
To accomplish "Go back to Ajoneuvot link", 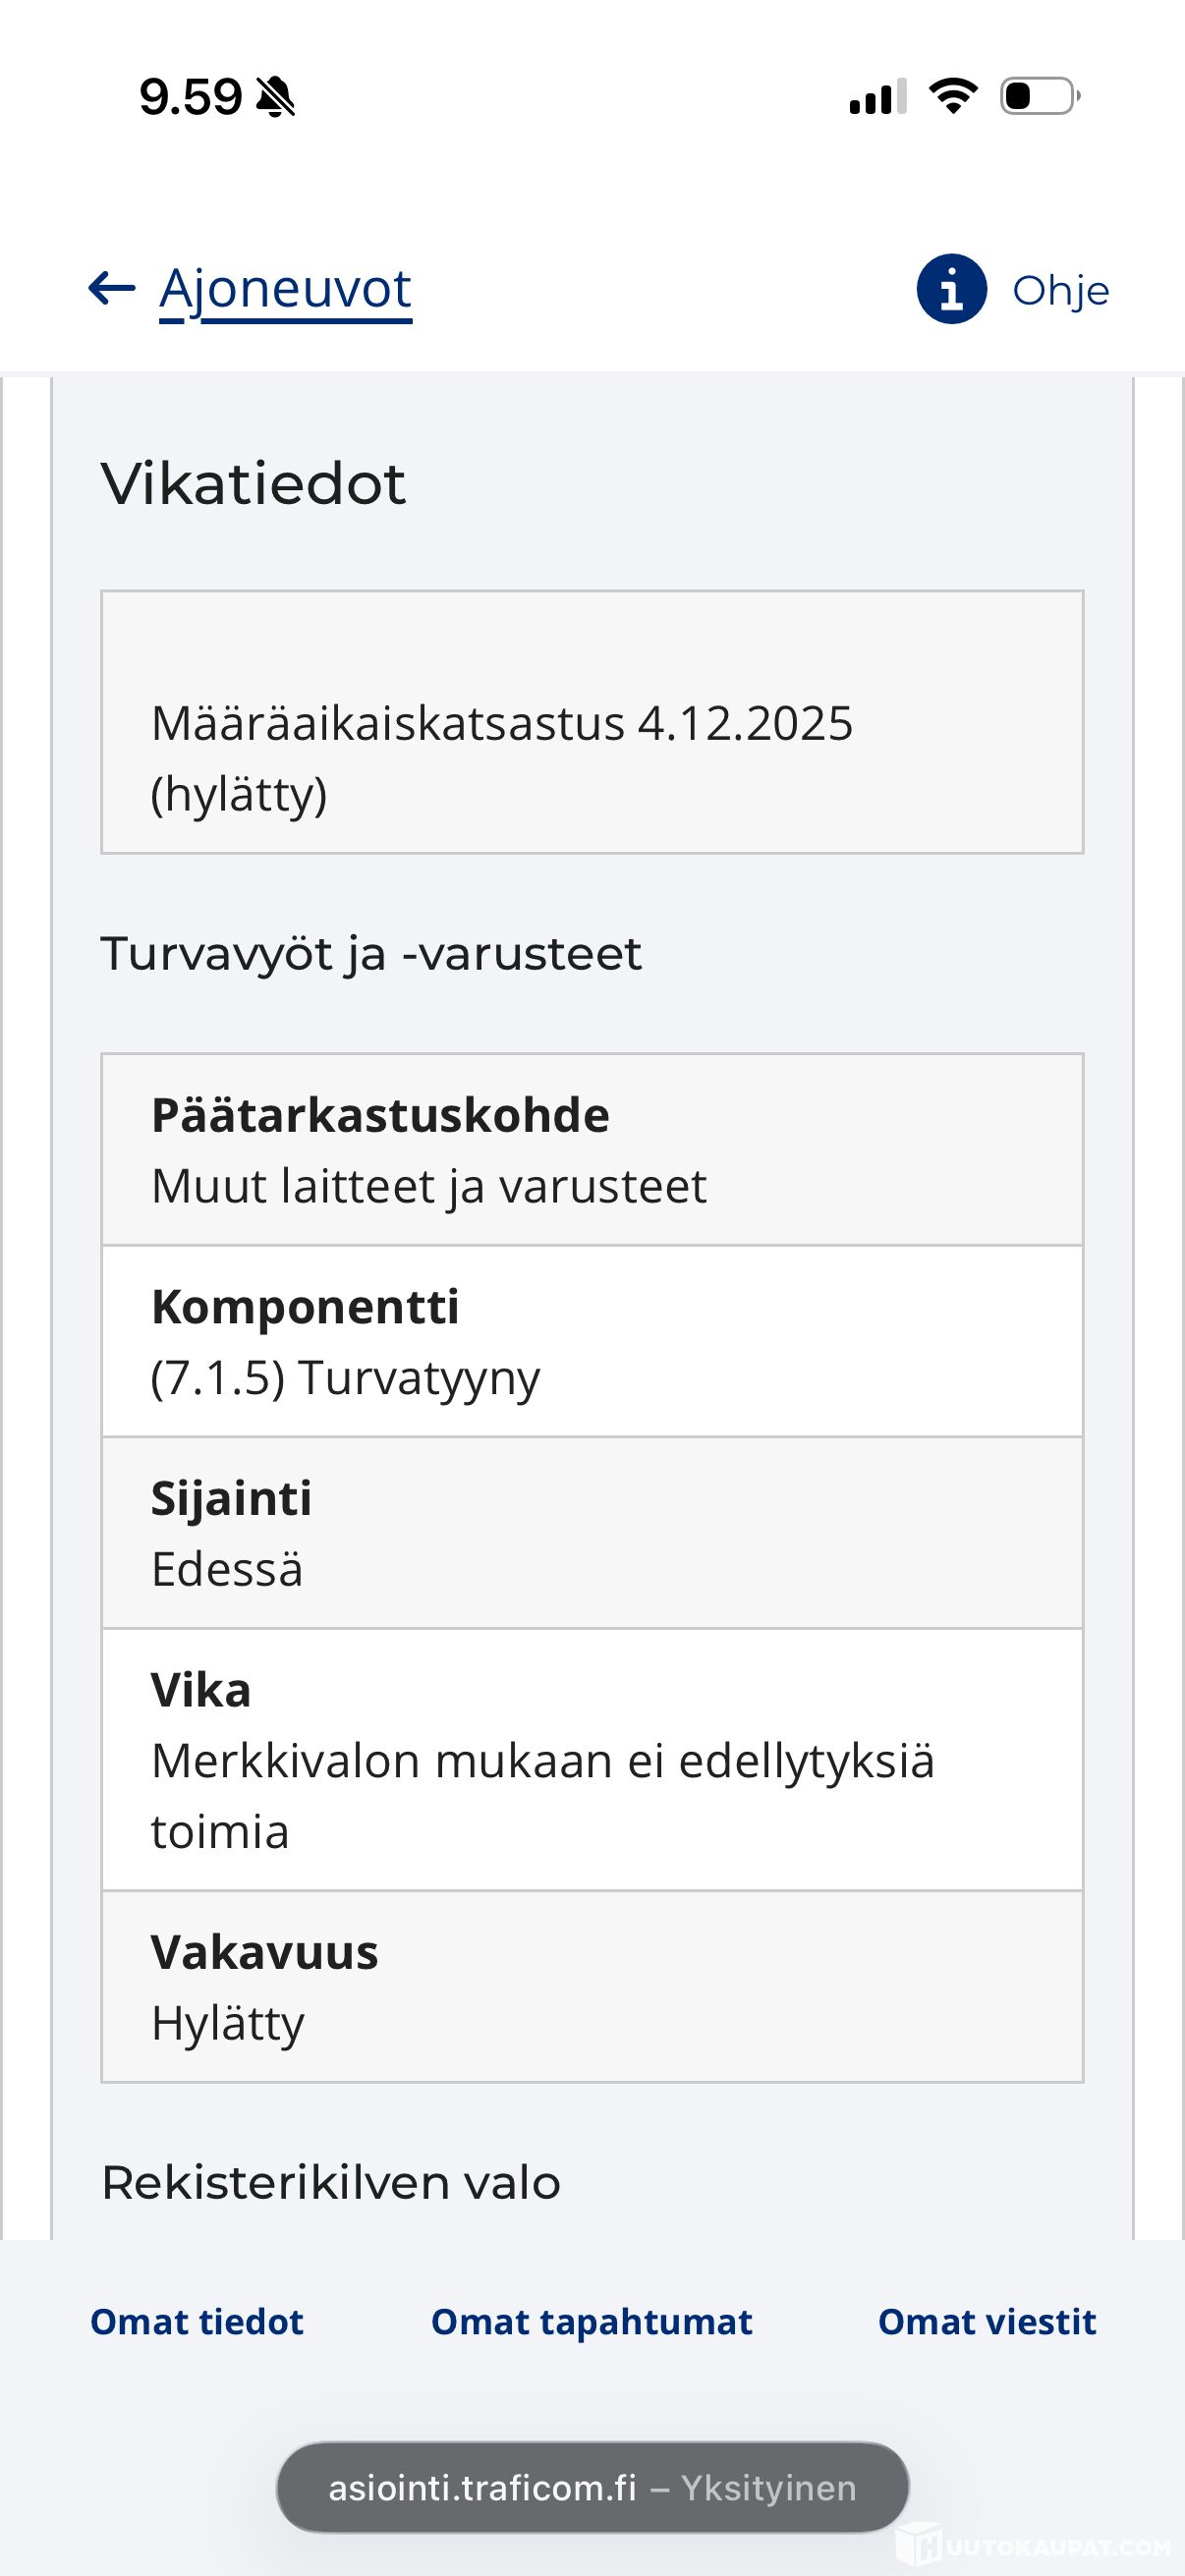I will (x=285, y=289).
